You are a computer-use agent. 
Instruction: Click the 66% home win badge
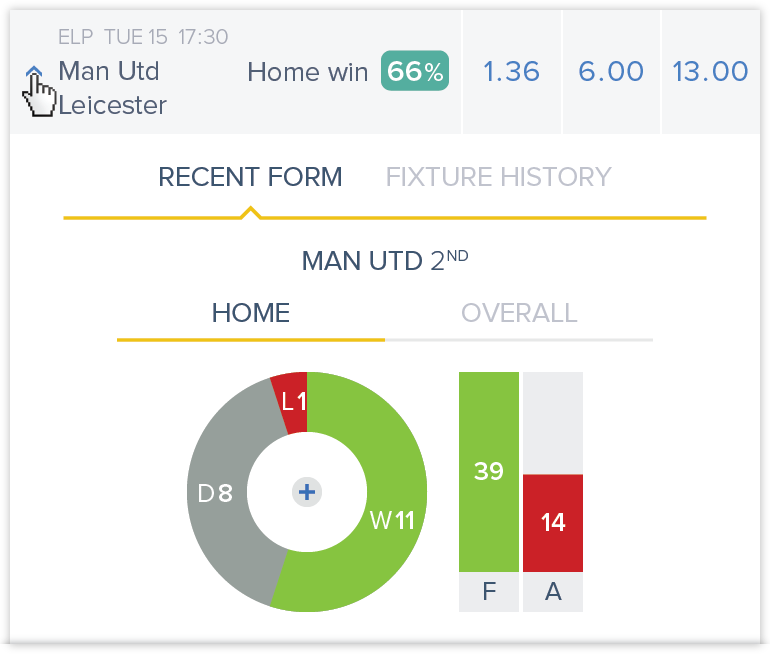(415, 71)
